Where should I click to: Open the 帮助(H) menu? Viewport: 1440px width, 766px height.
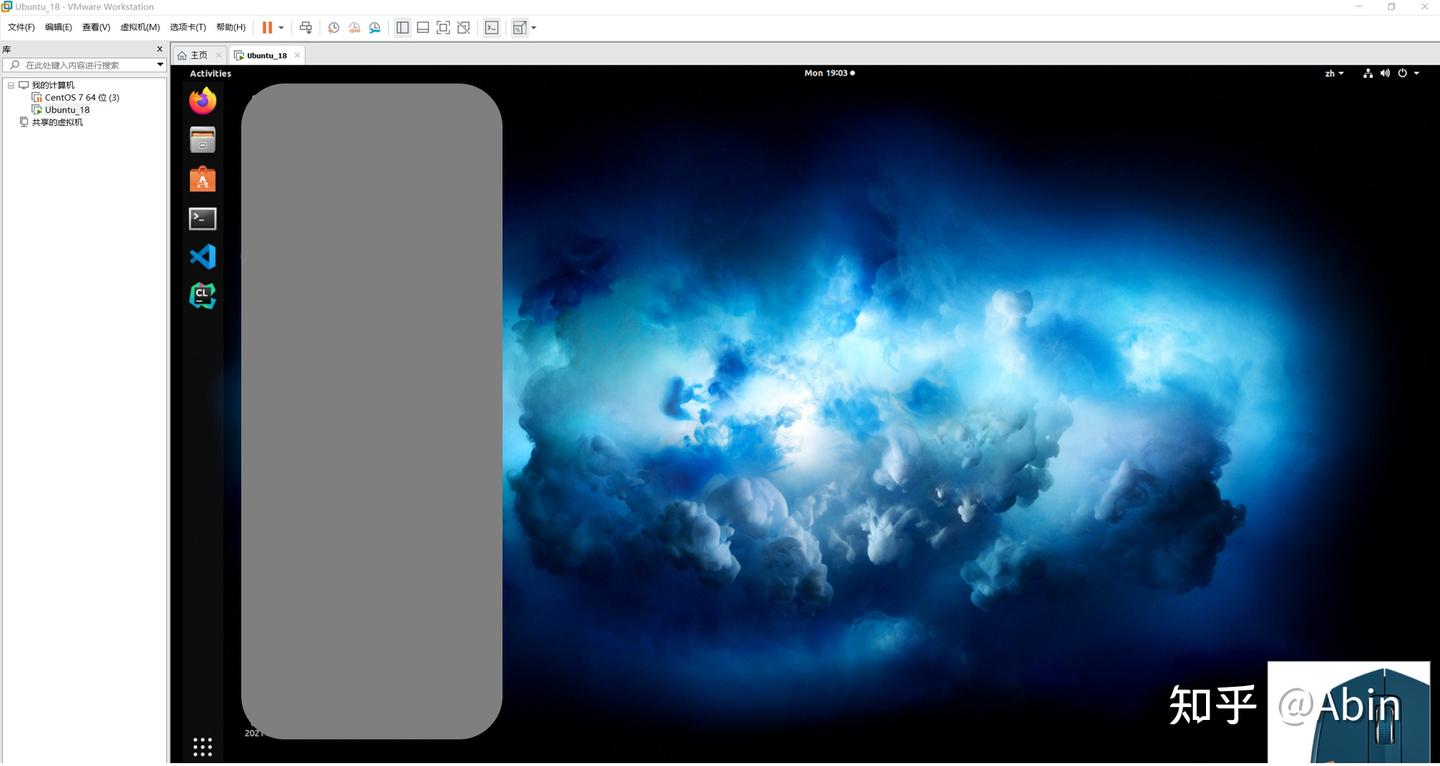coord(231,28)
